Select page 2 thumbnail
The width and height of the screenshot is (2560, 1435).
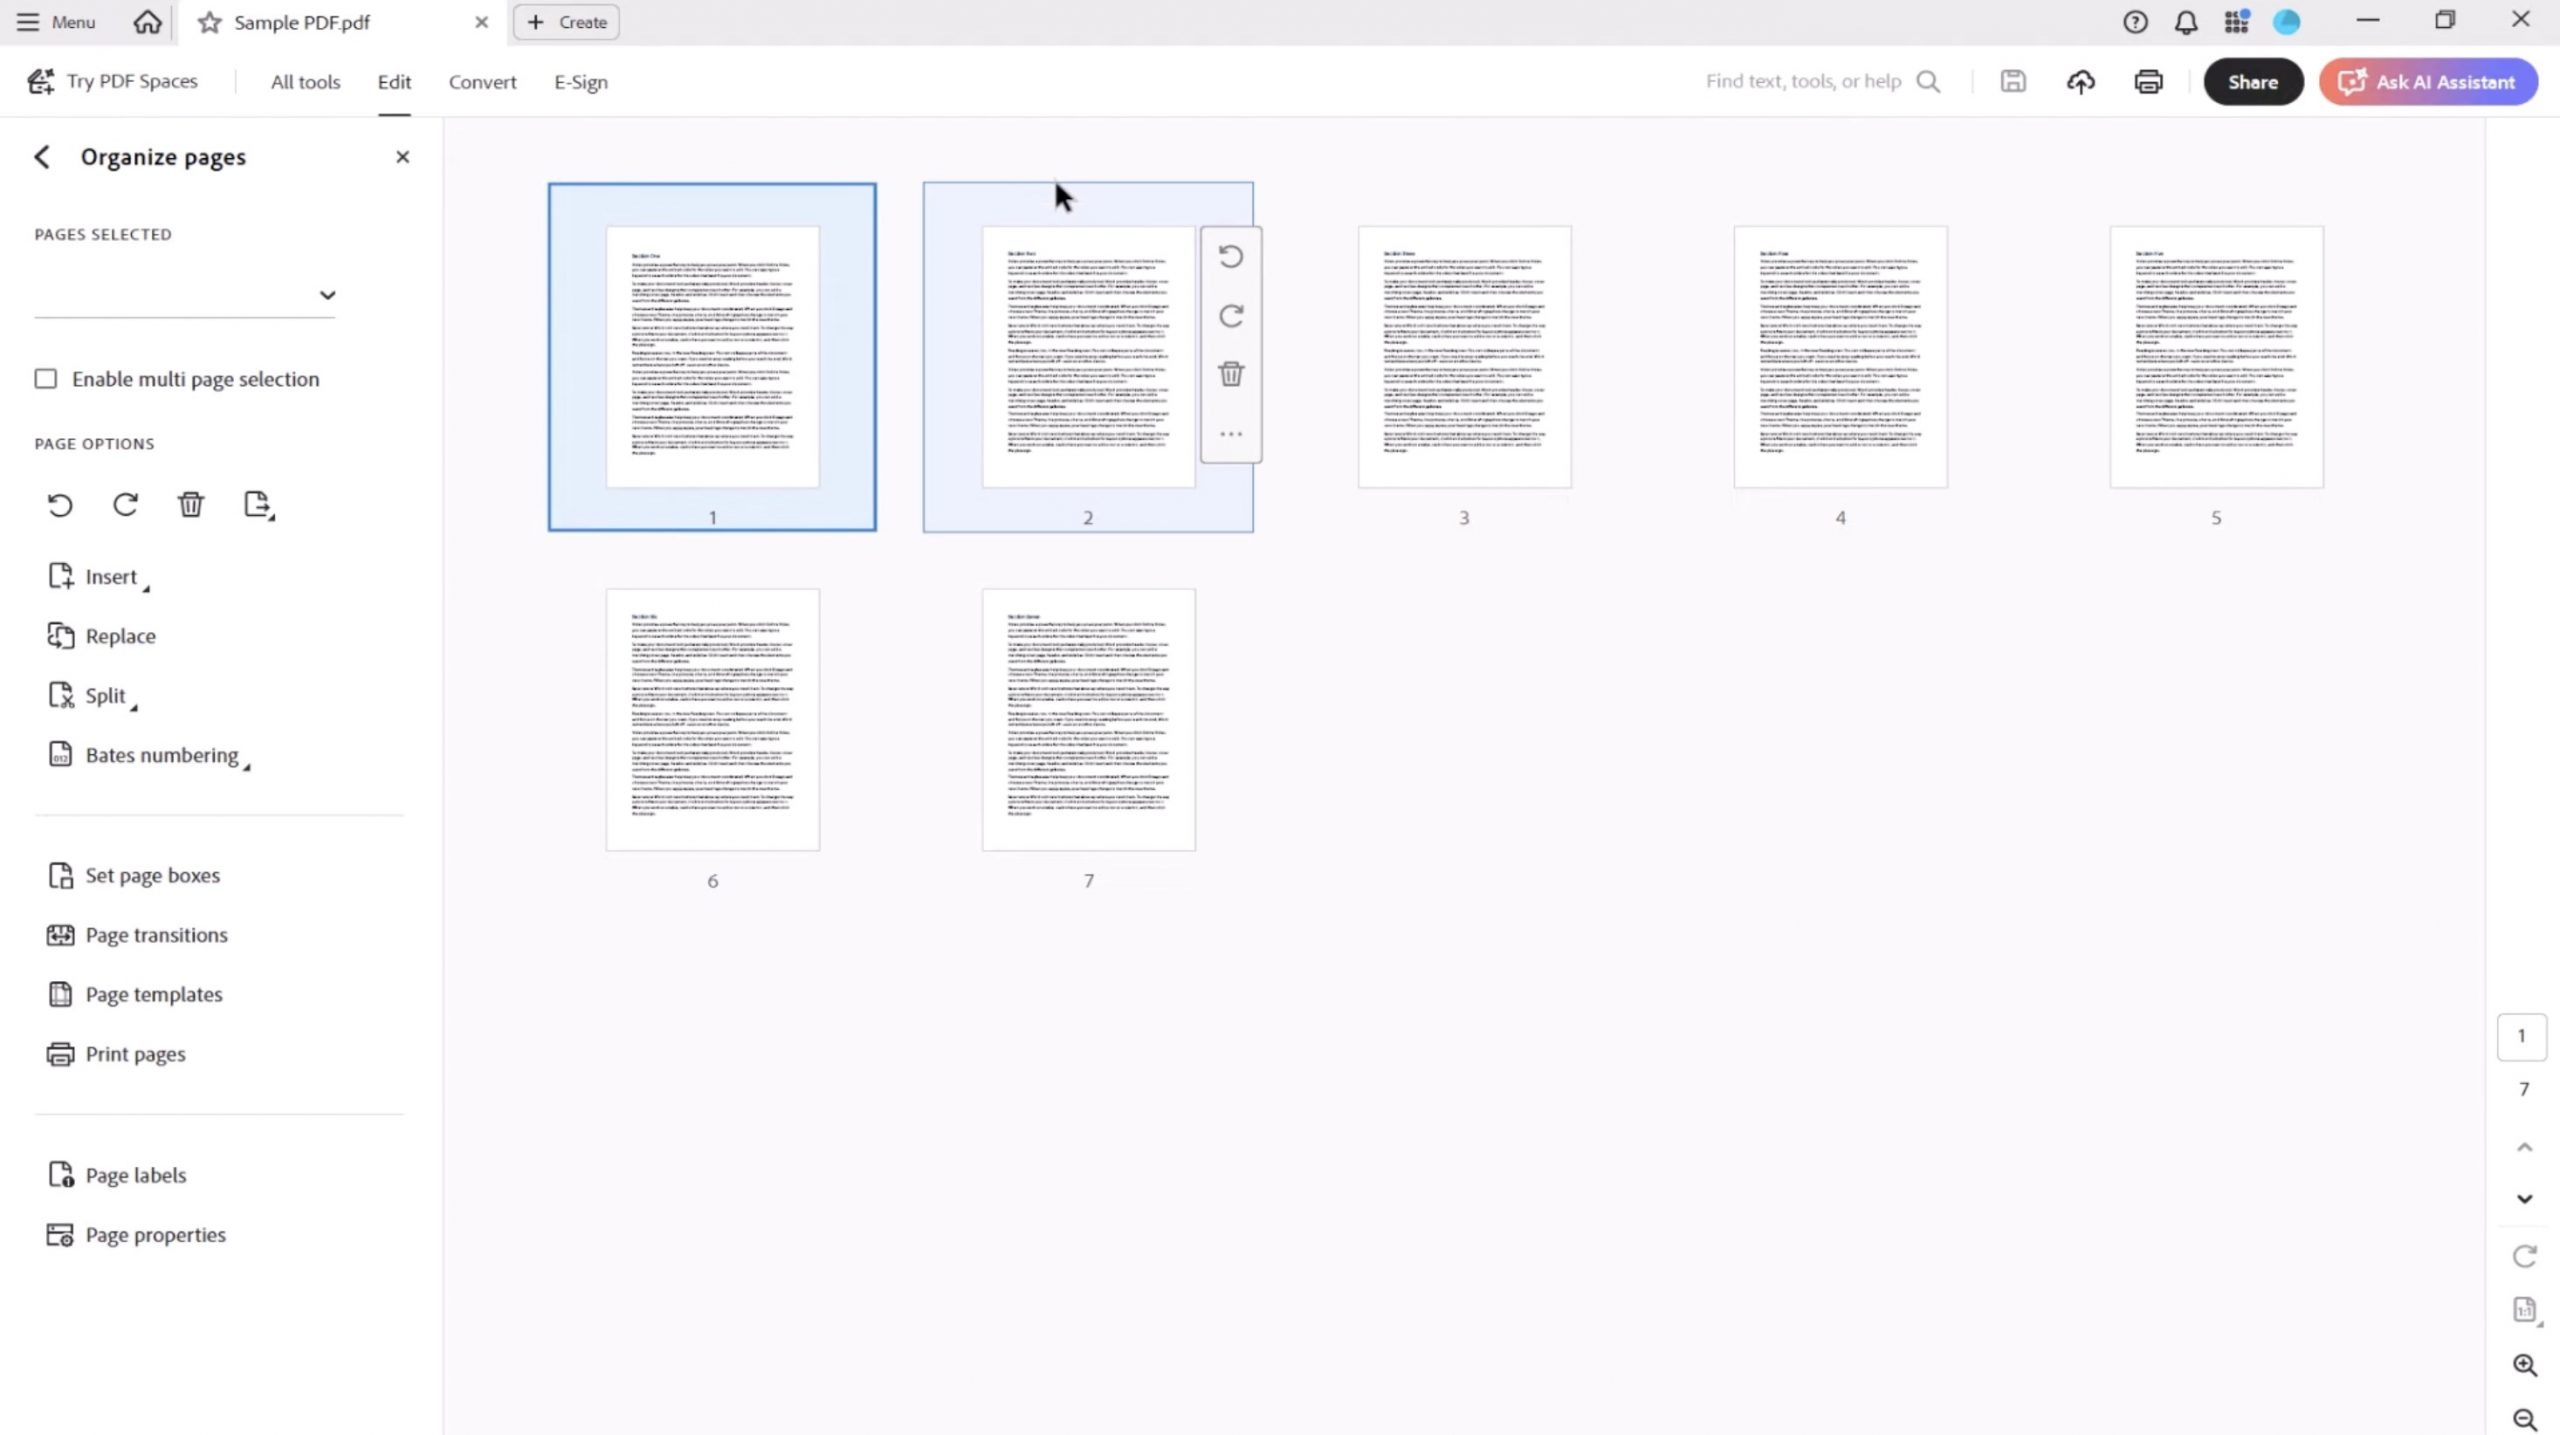(1088, 357)
